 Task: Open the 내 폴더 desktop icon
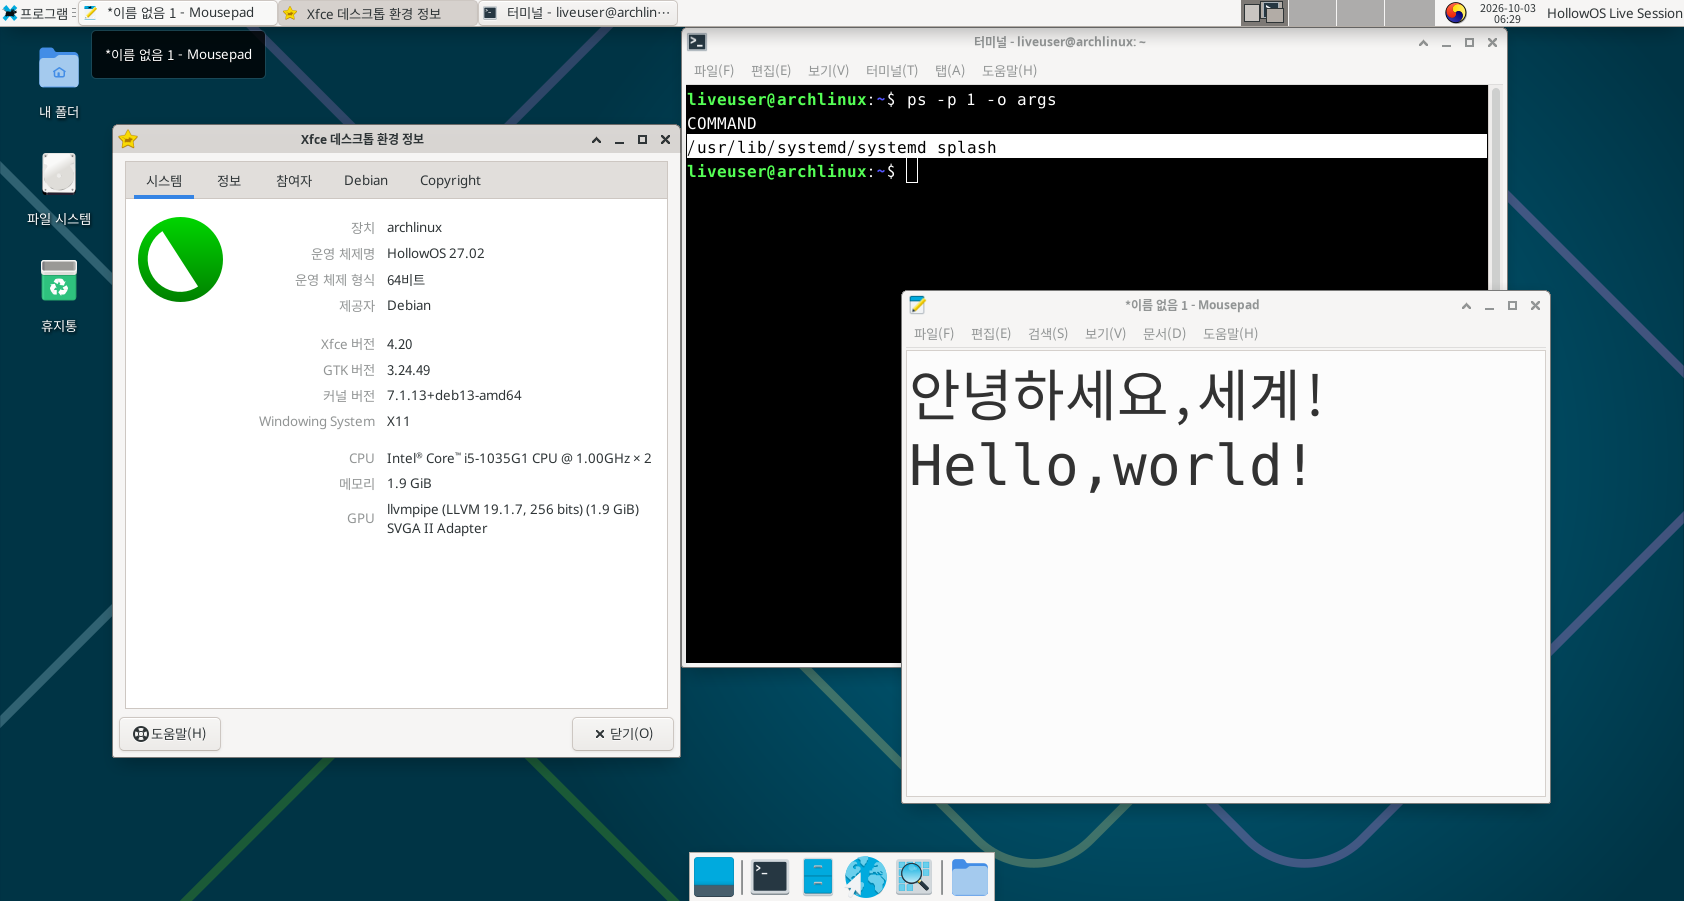click(x=59, y=83)
